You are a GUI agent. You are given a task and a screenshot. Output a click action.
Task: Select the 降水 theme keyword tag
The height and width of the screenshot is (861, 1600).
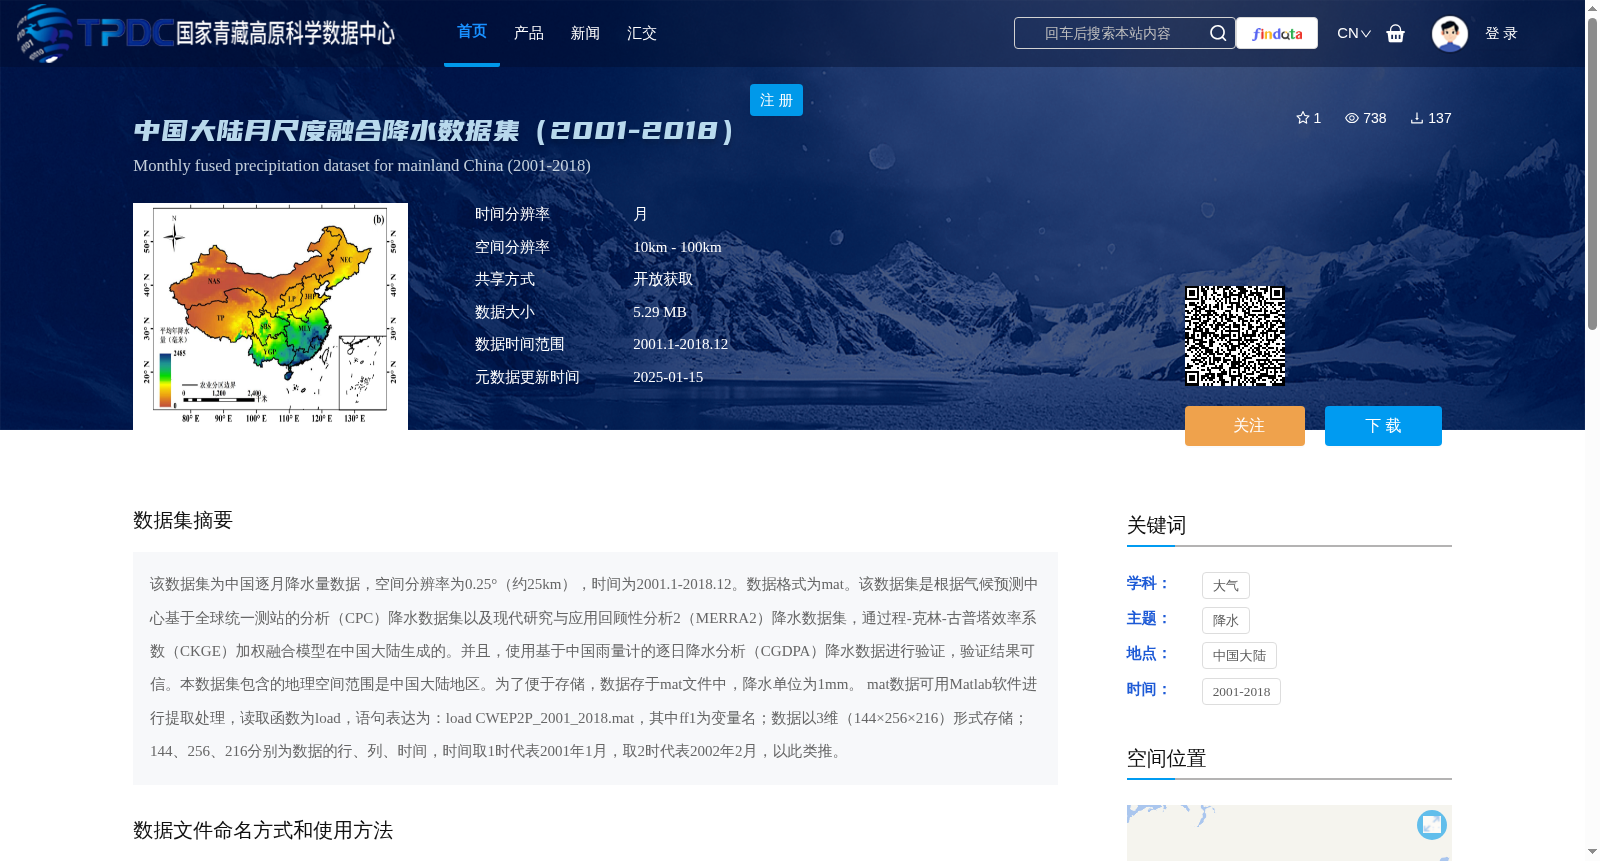[x=1226, y=621]
